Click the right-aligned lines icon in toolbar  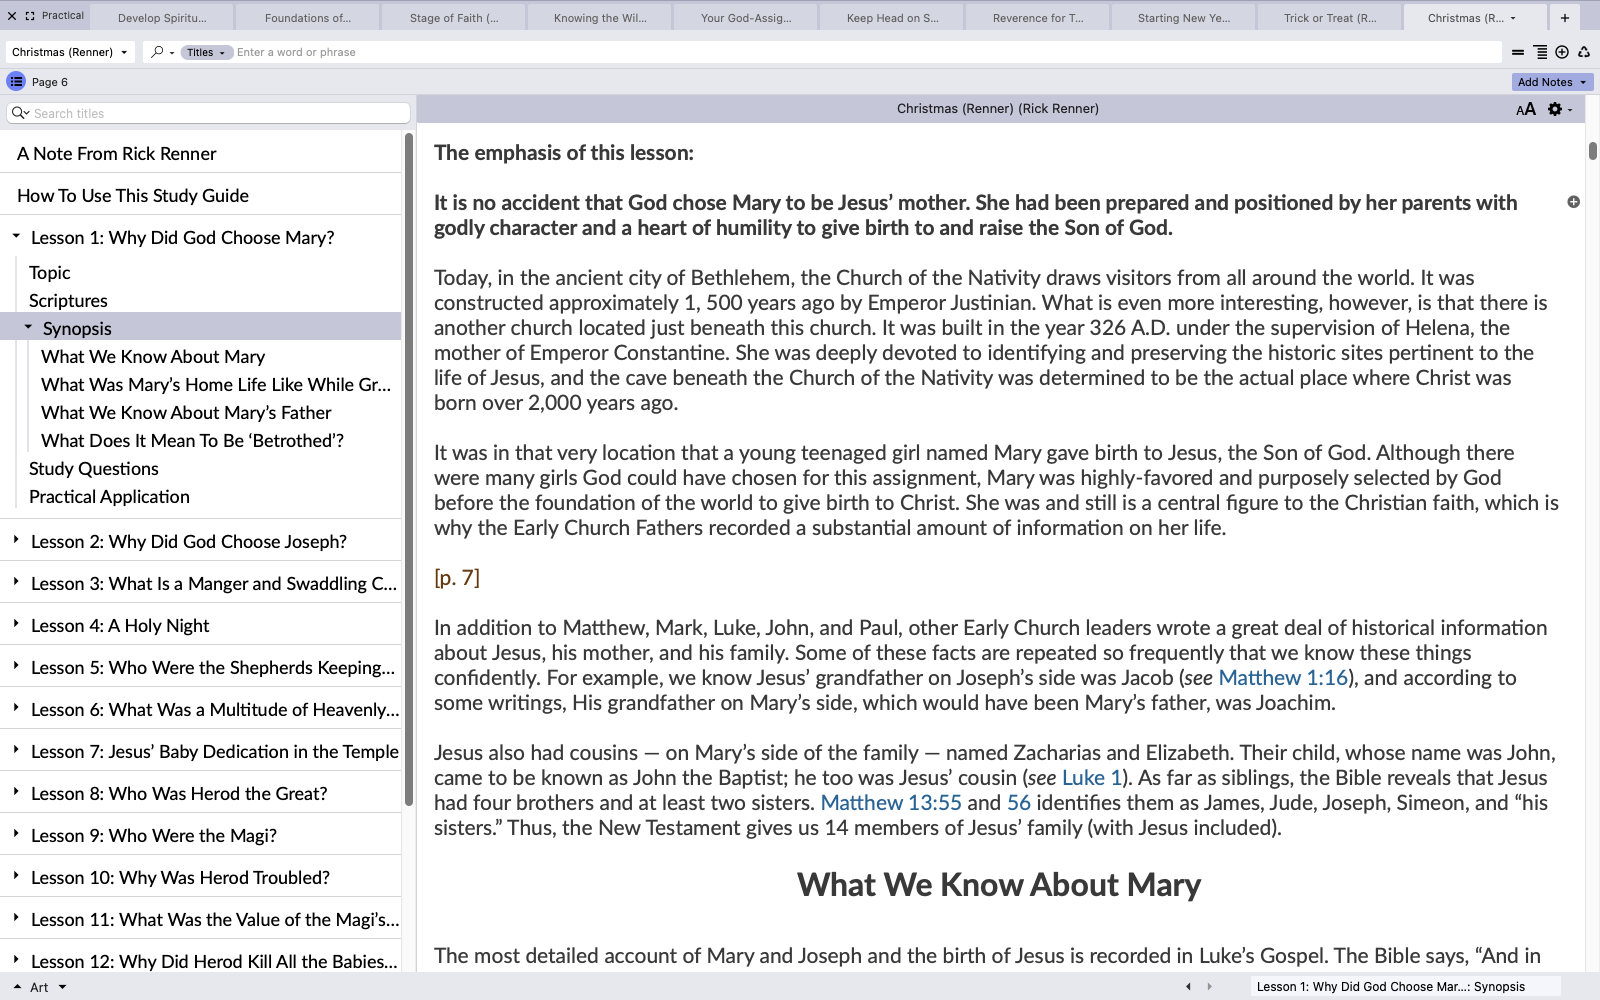(1540, 52)
